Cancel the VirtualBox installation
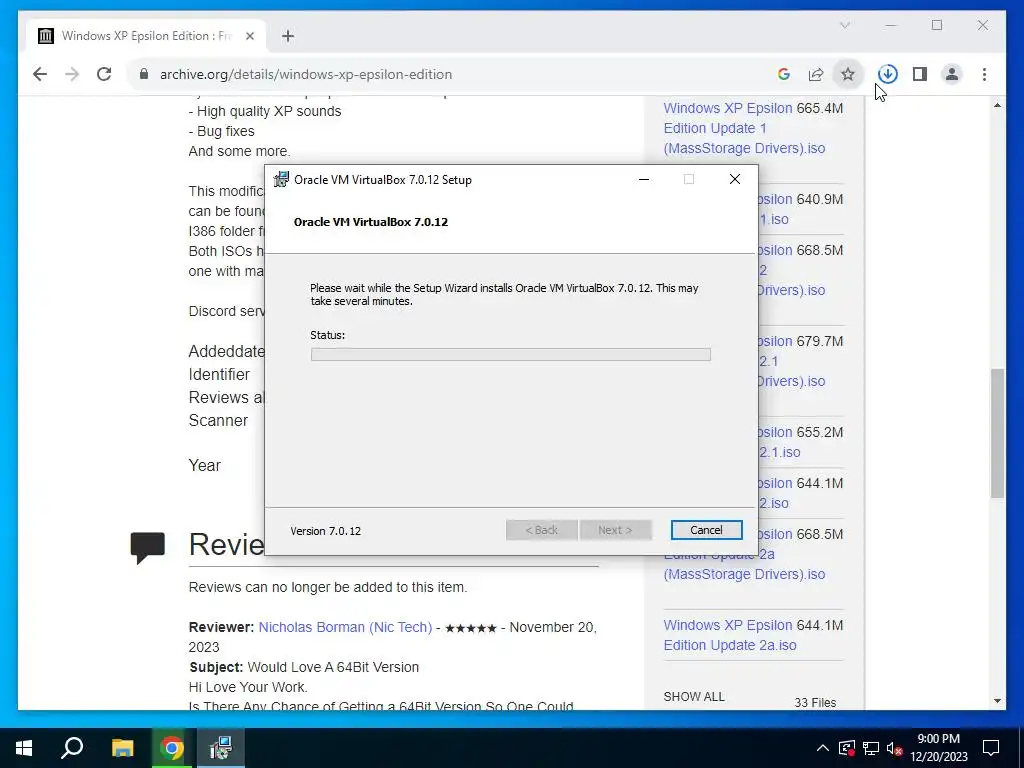1024x768 pixels. point(707,530)
